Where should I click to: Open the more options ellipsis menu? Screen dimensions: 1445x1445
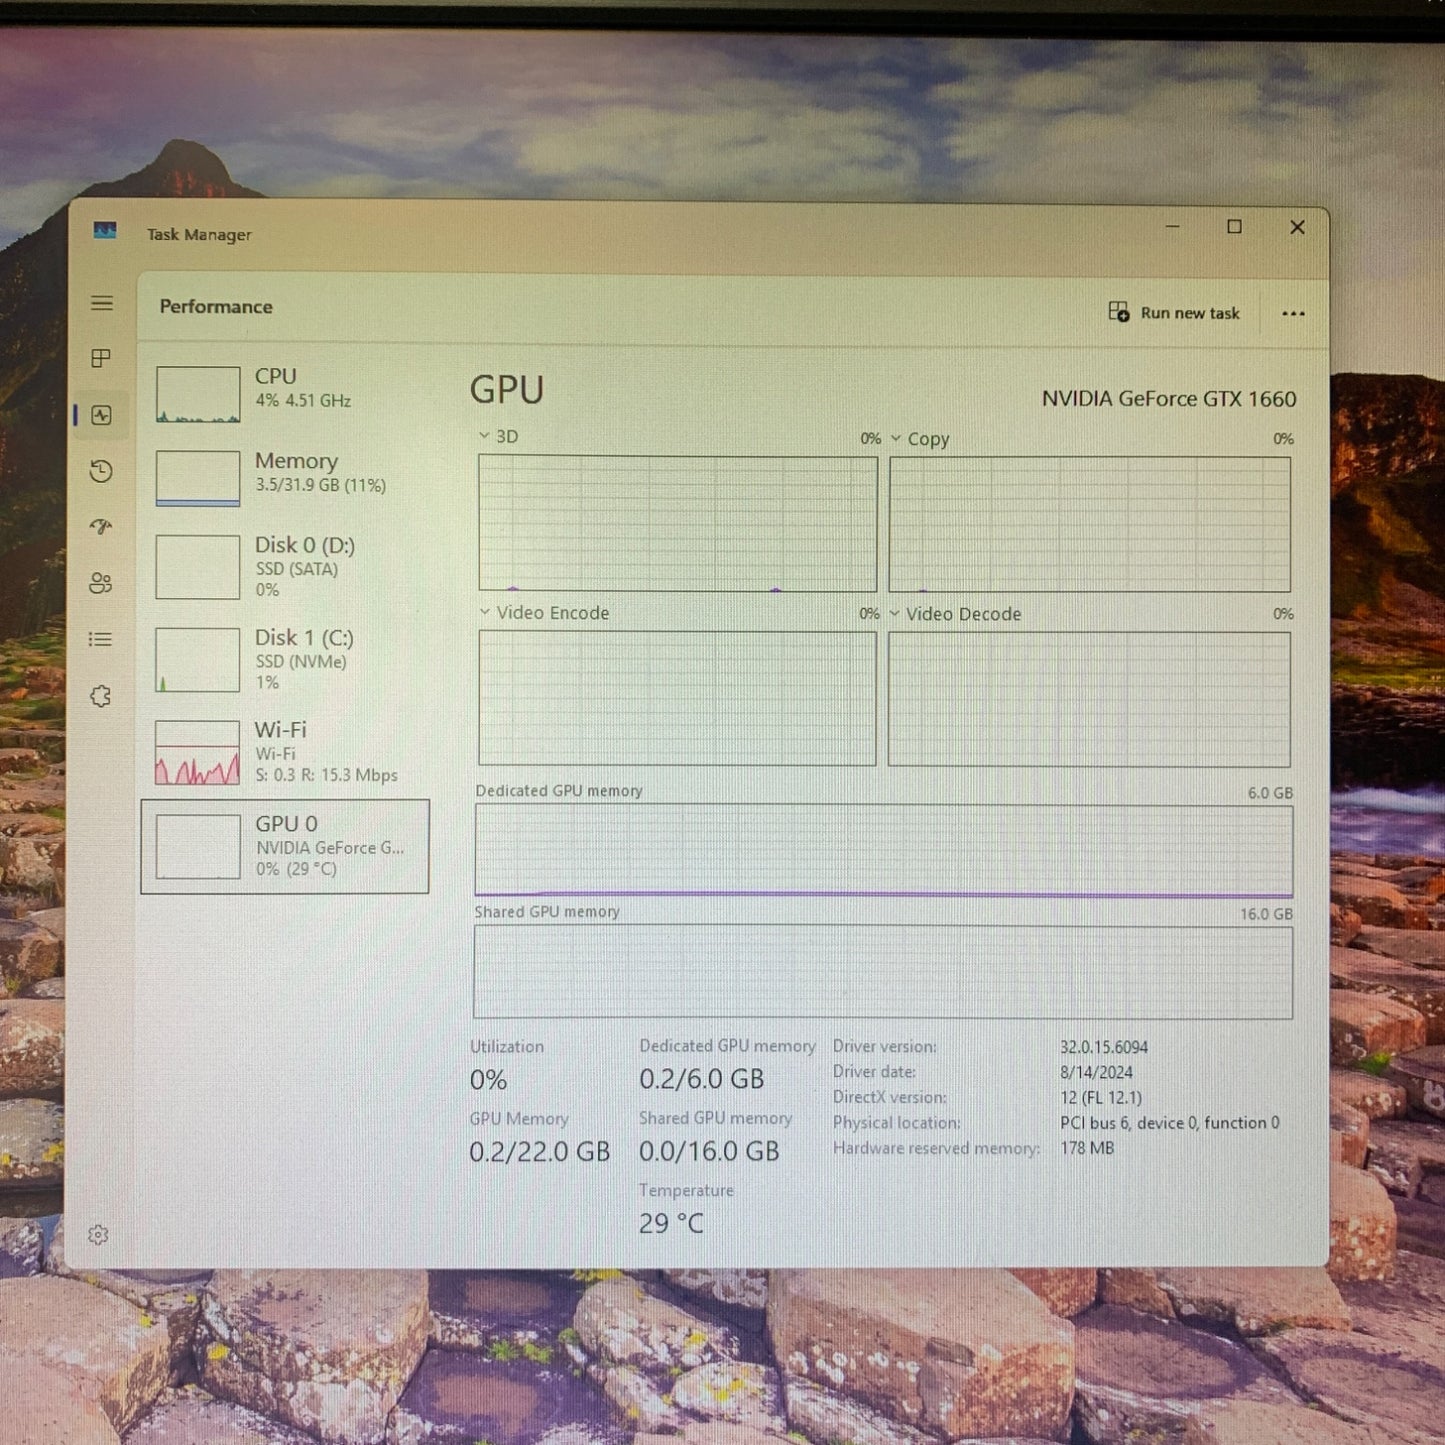coord(1293,313)
